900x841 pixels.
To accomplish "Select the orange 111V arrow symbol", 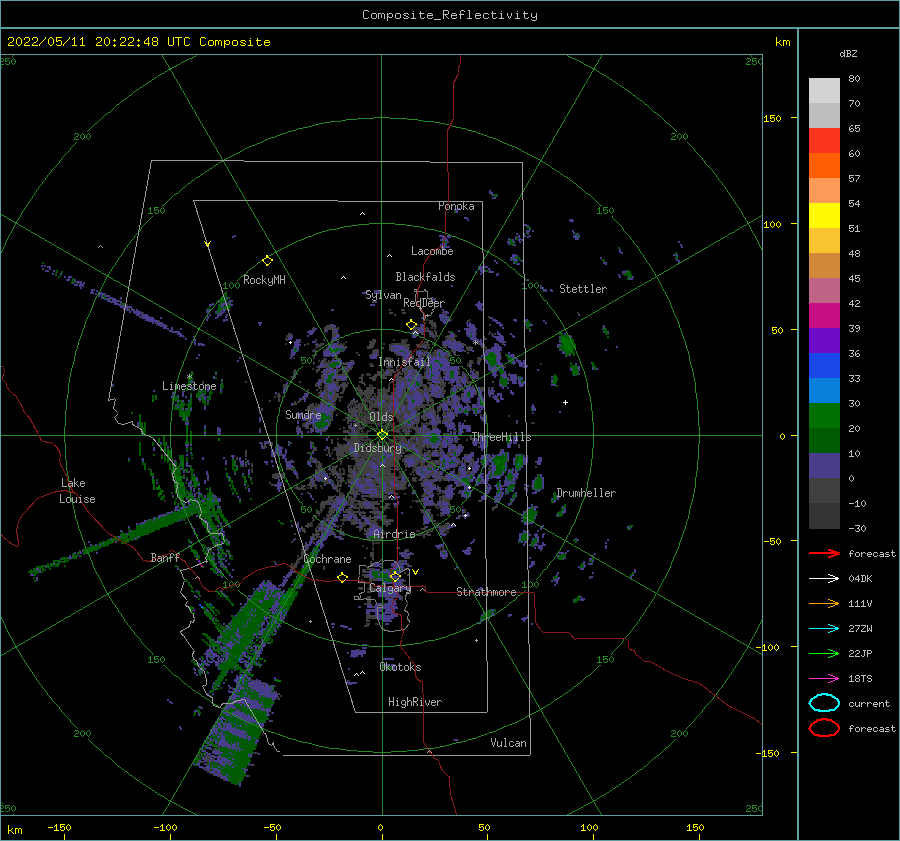I will 824,603.
